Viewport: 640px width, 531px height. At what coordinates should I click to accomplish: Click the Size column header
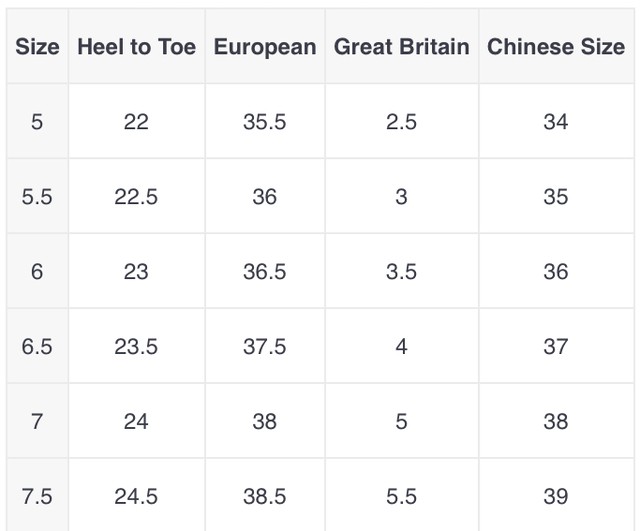pyautogui.click(x=37, y=46)
